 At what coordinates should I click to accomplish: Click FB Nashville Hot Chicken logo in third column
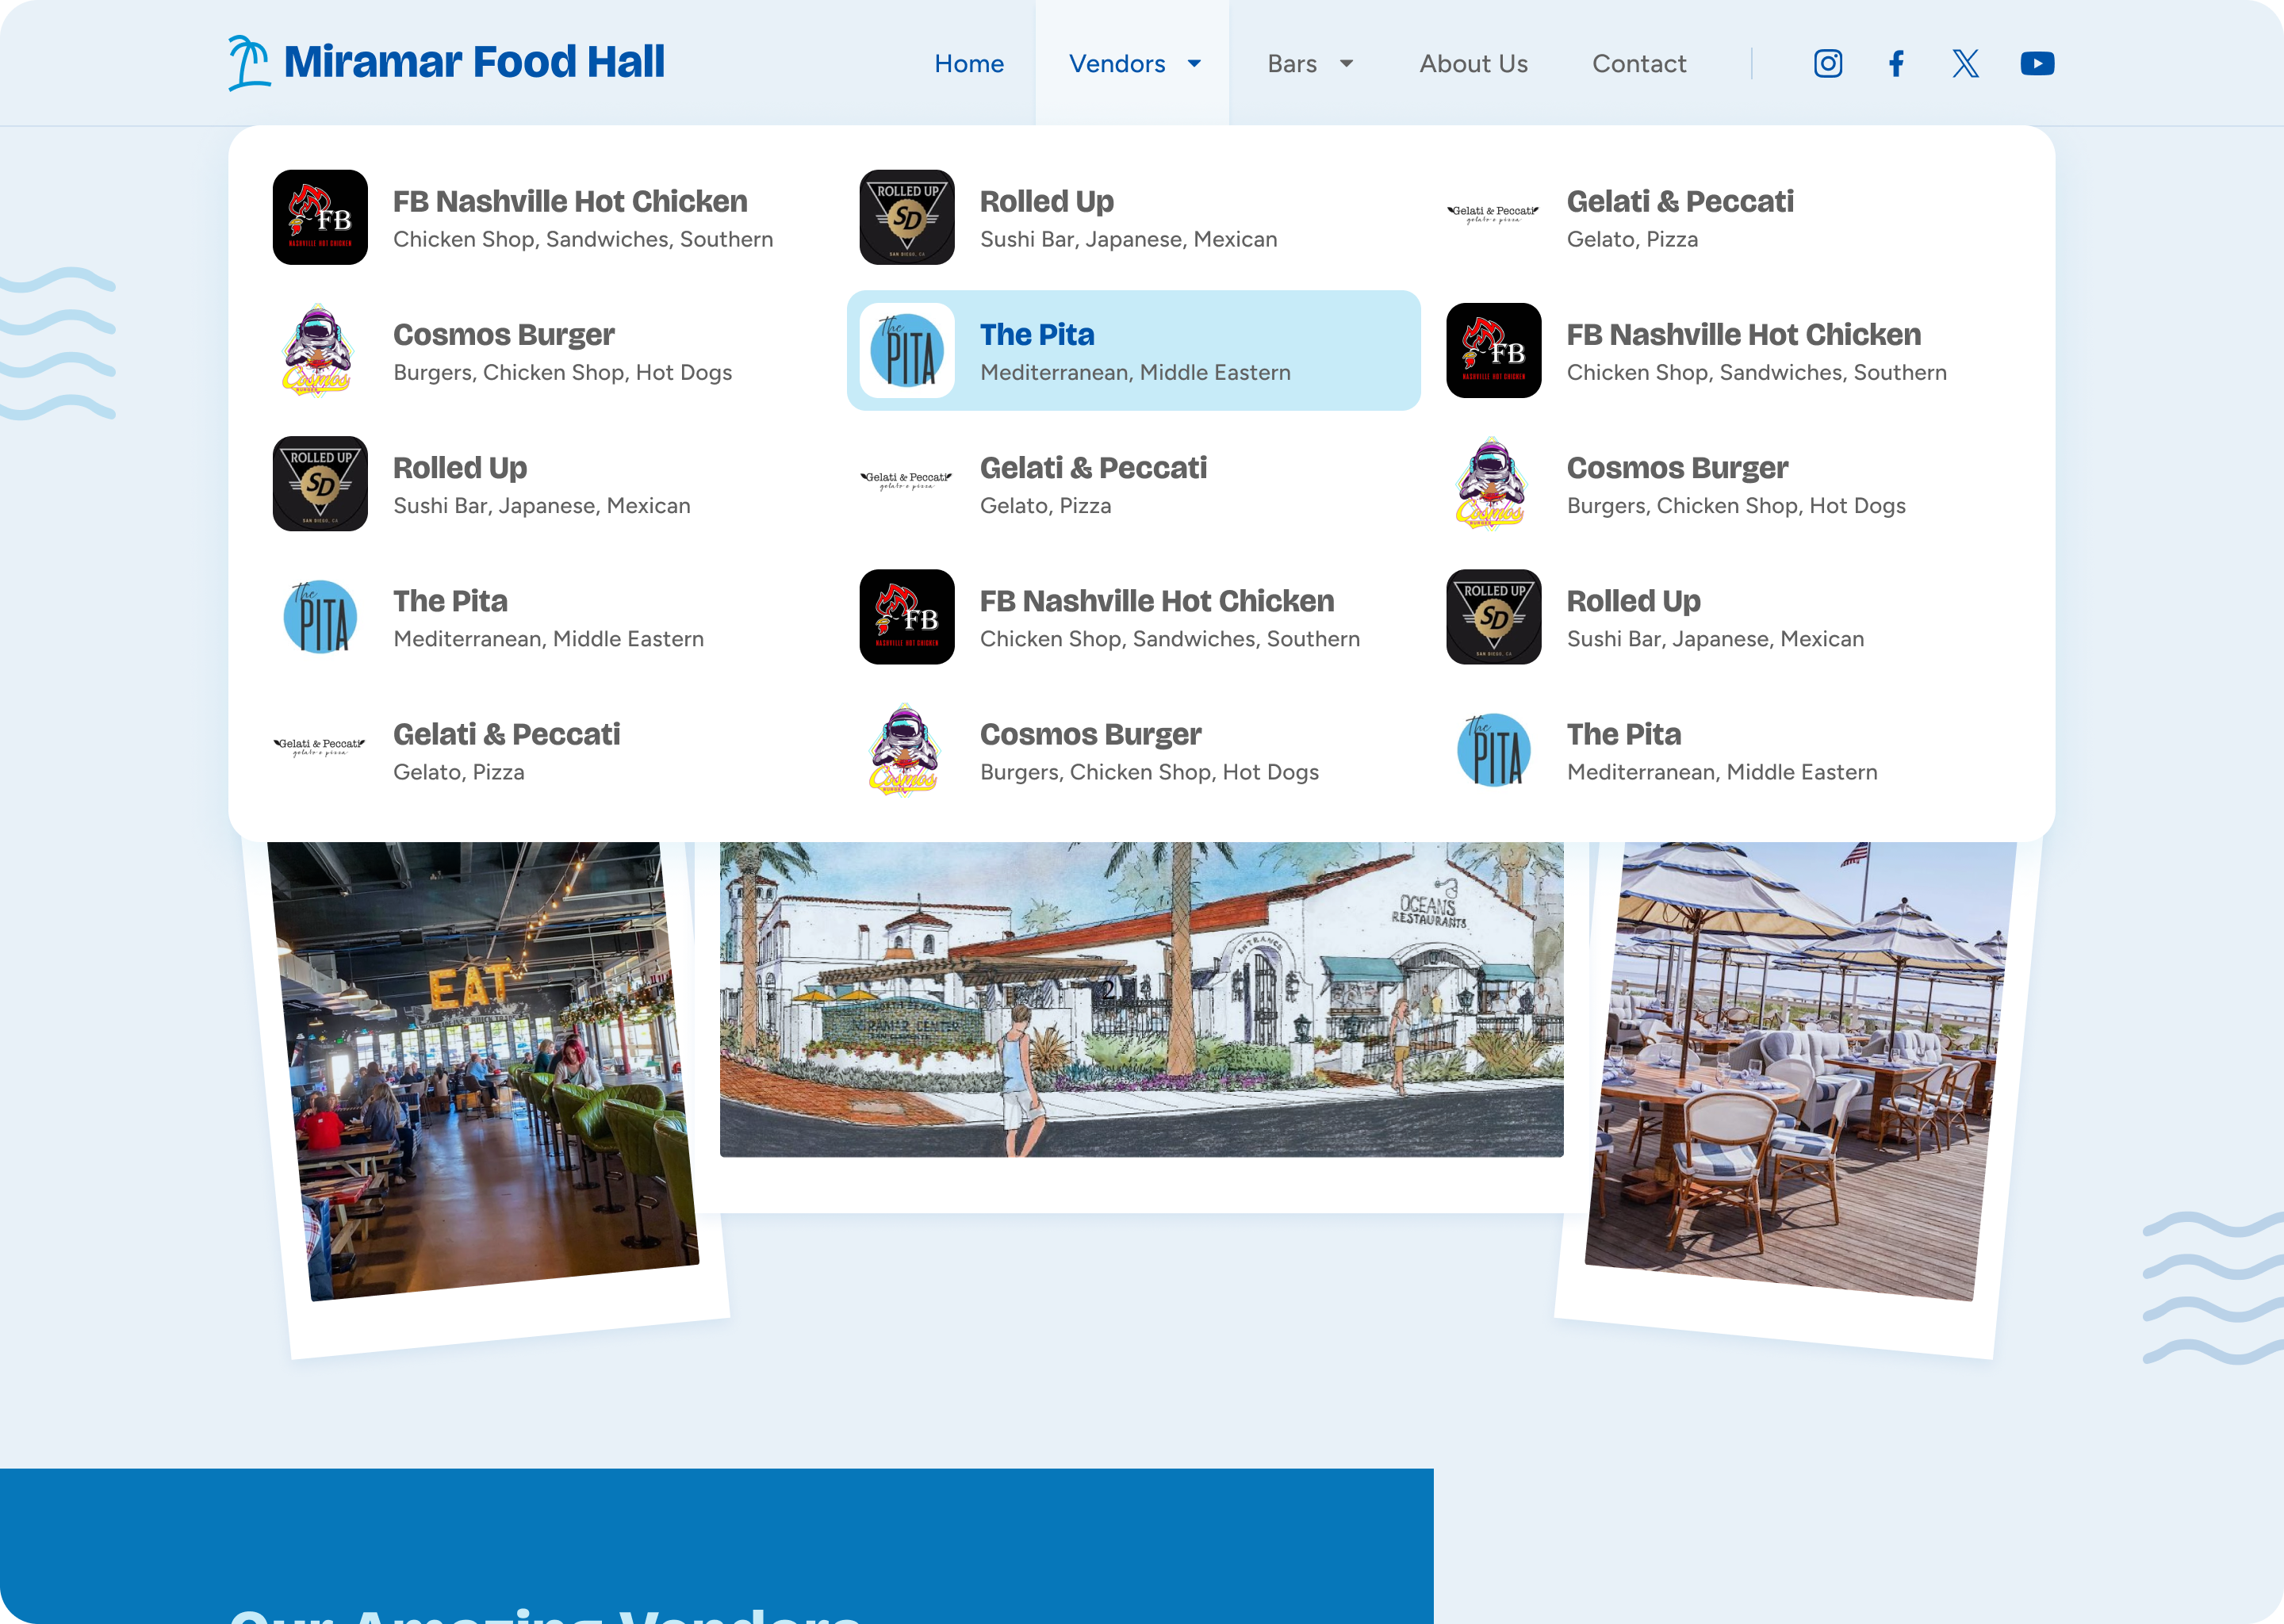1494,350
